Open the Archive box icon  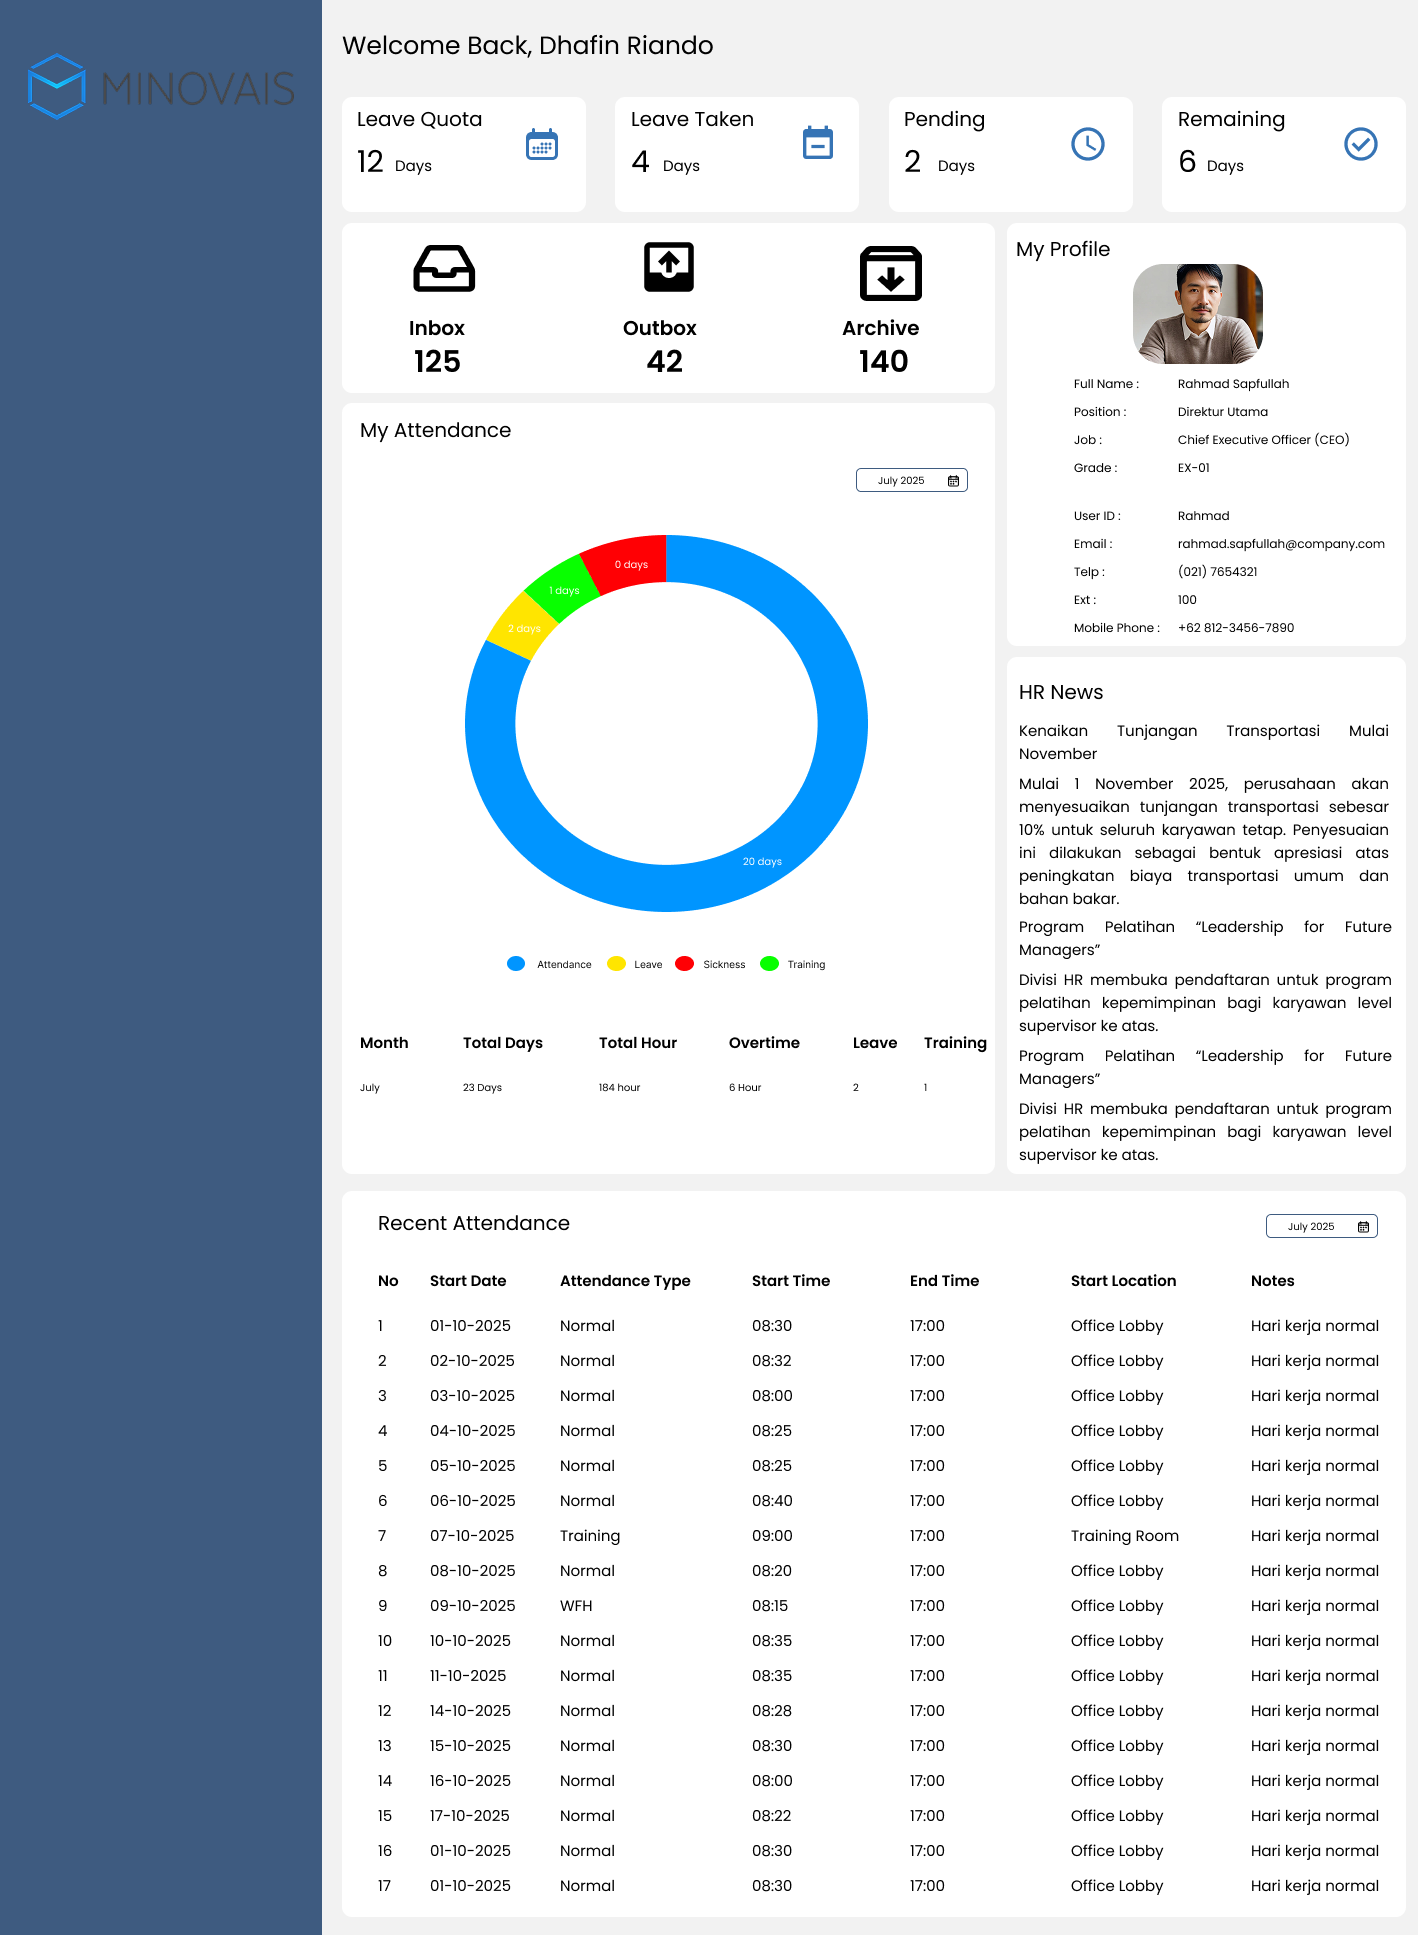coord(890,273)
